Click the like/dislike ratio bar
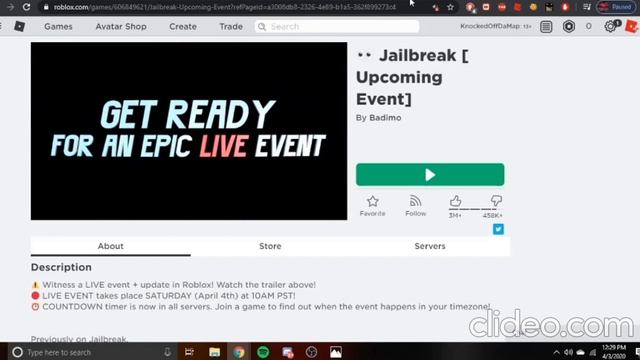Viewport: 640px width, 360px height. coord(475,209)
